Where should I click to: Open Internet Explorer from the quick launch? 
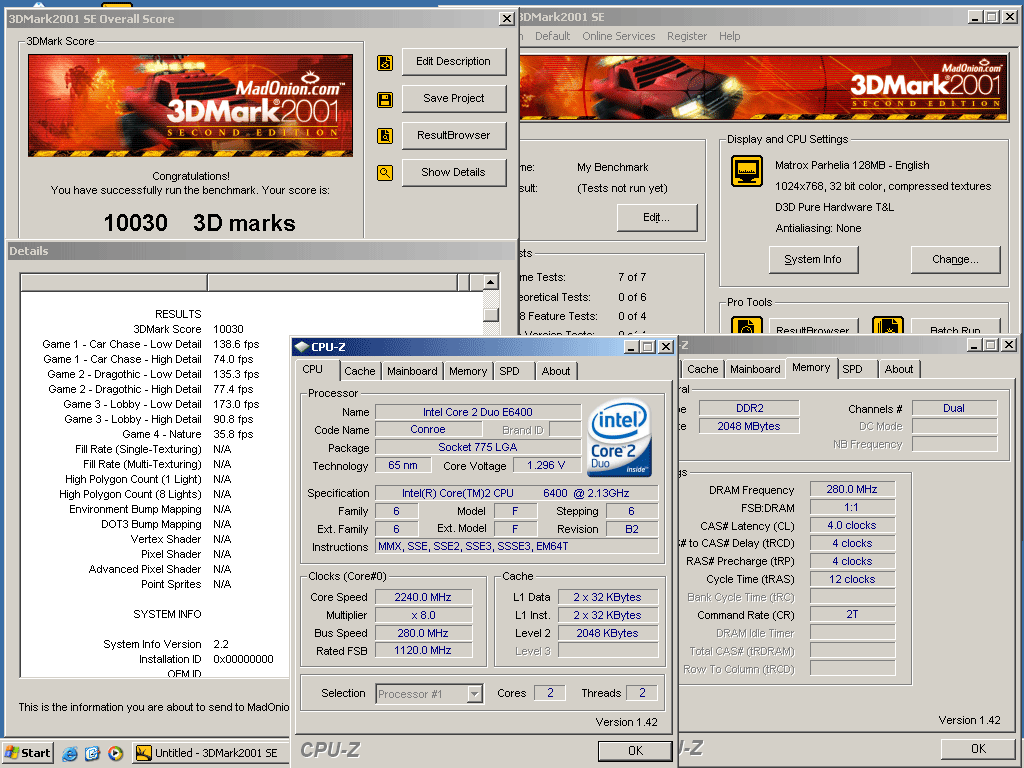[70, 753]
